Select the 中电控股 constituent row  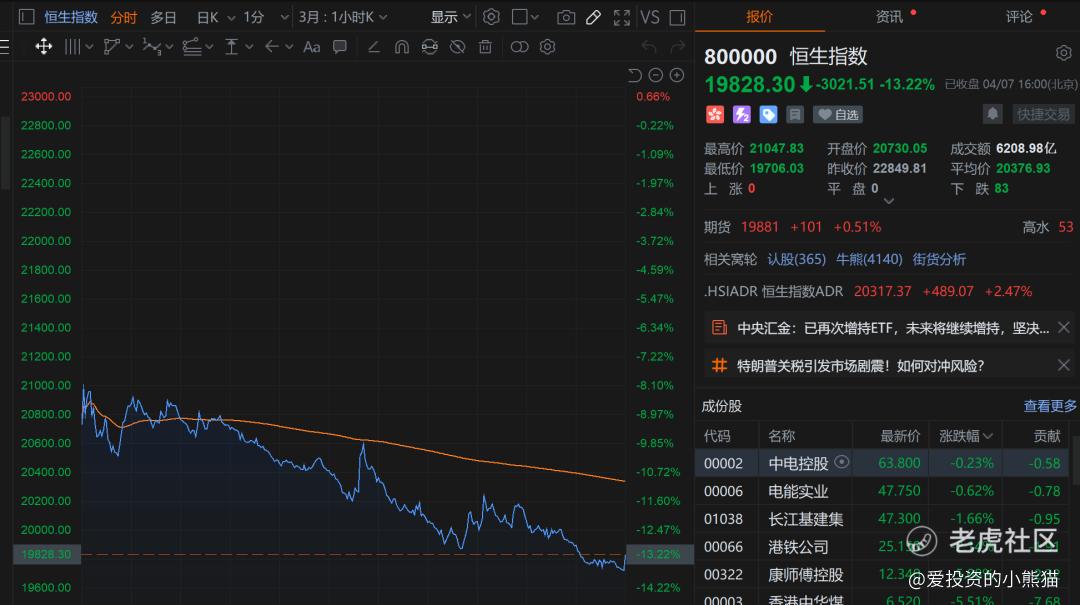pos(883,463)
